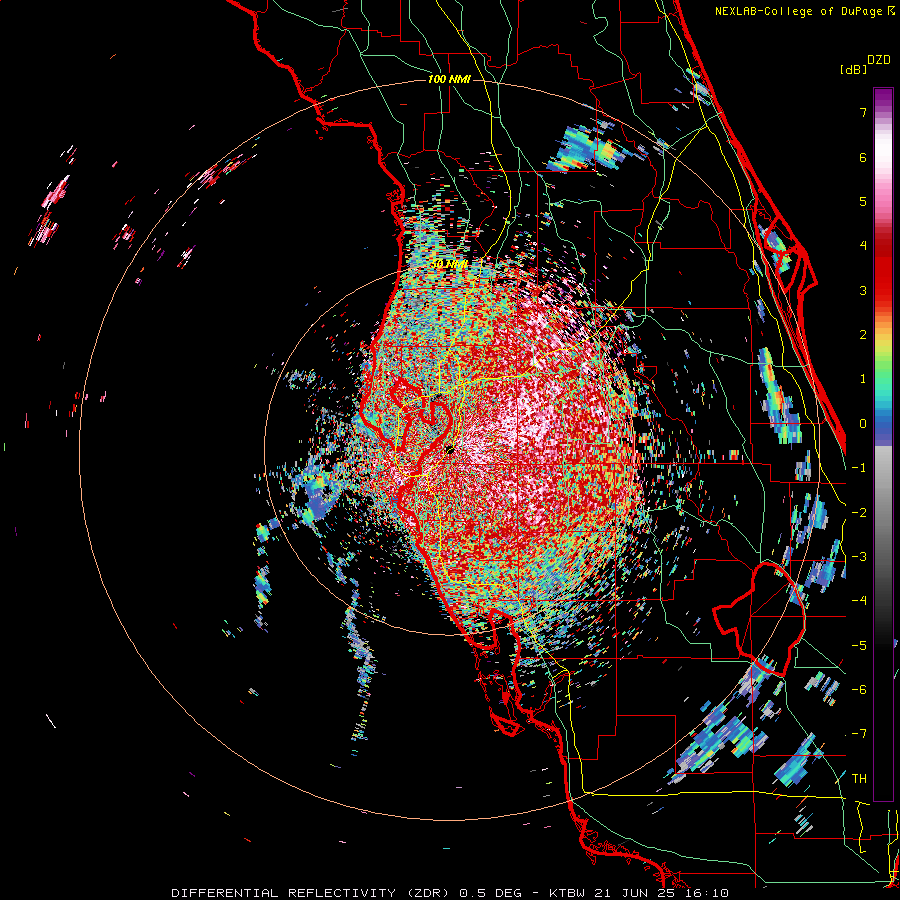The width and height of the screenshot is (900, 900).
Task: Click the 0 value on the color scale
Action: click(x=863, y=424)
